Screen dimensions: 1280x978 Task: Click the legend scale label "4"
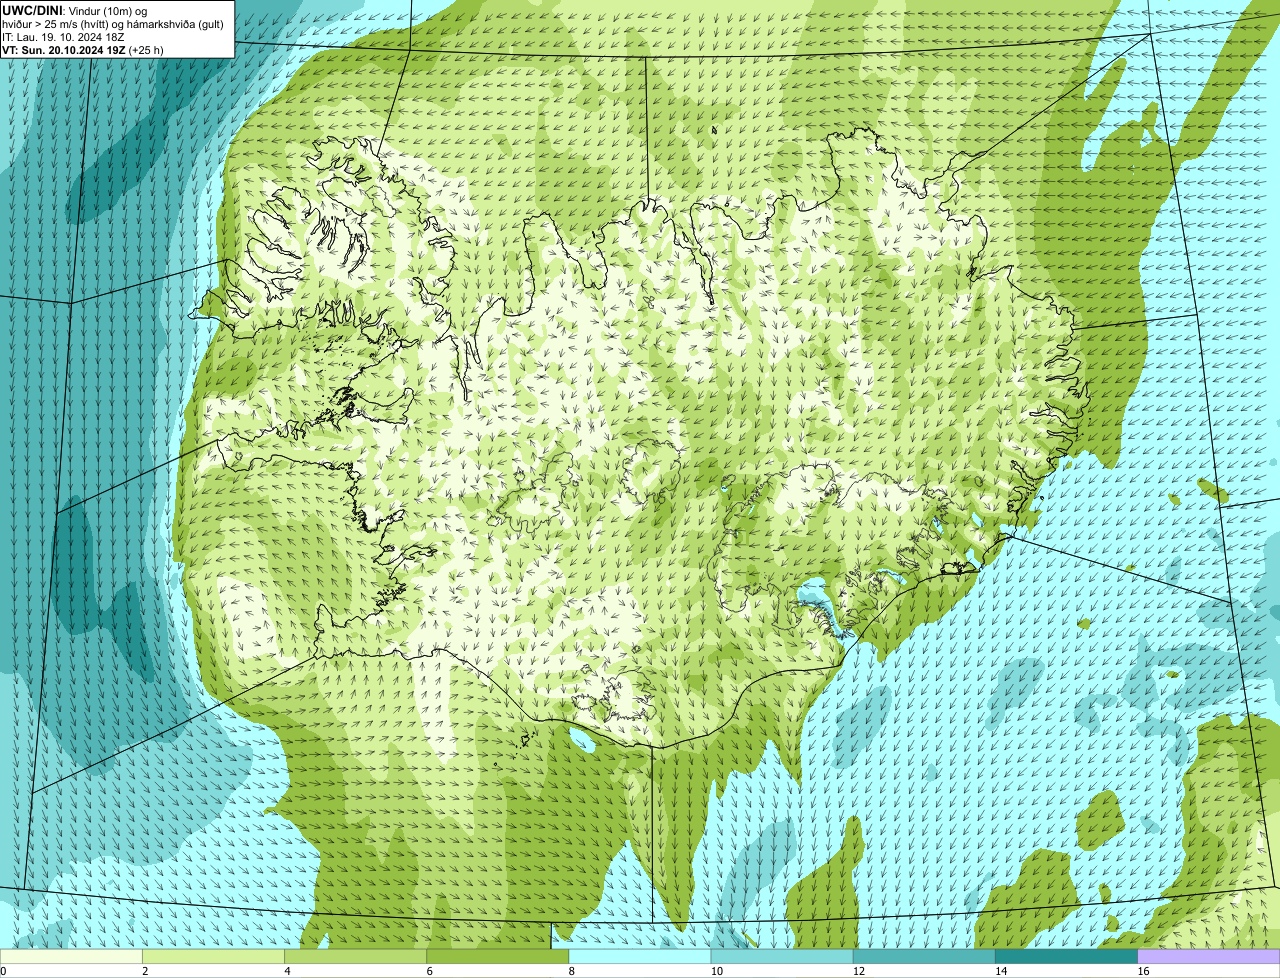(x=287, y=971)
